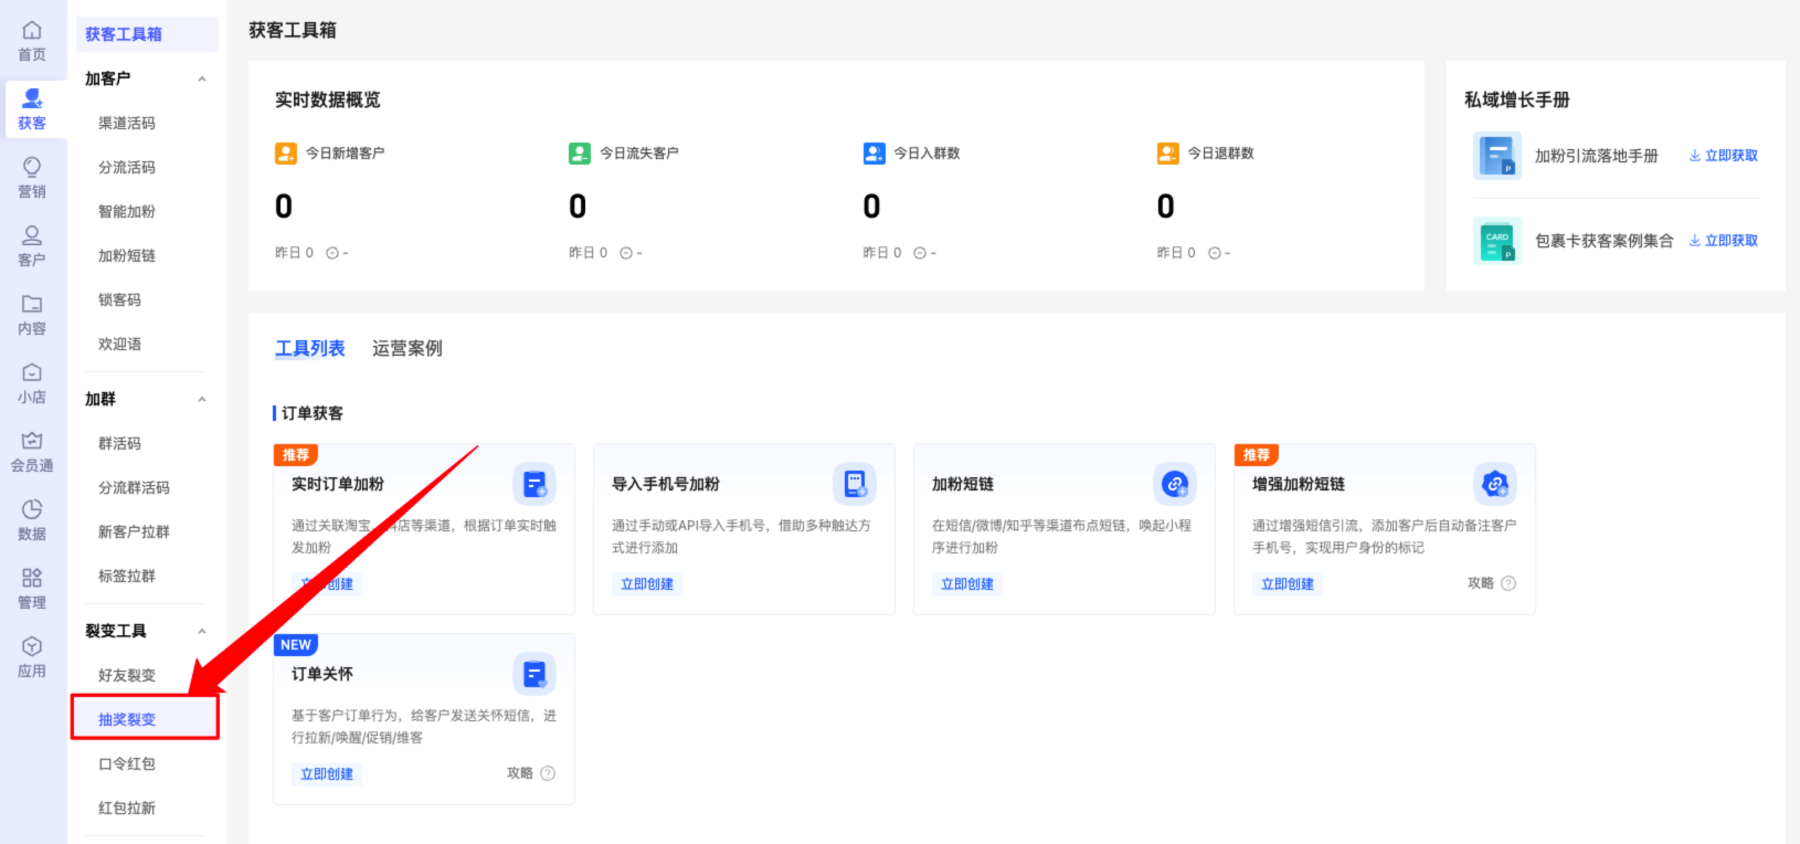Open the 分流群活码 menu item
The width and height of the screenshot is (1800, 844).
tap(134, 488)
